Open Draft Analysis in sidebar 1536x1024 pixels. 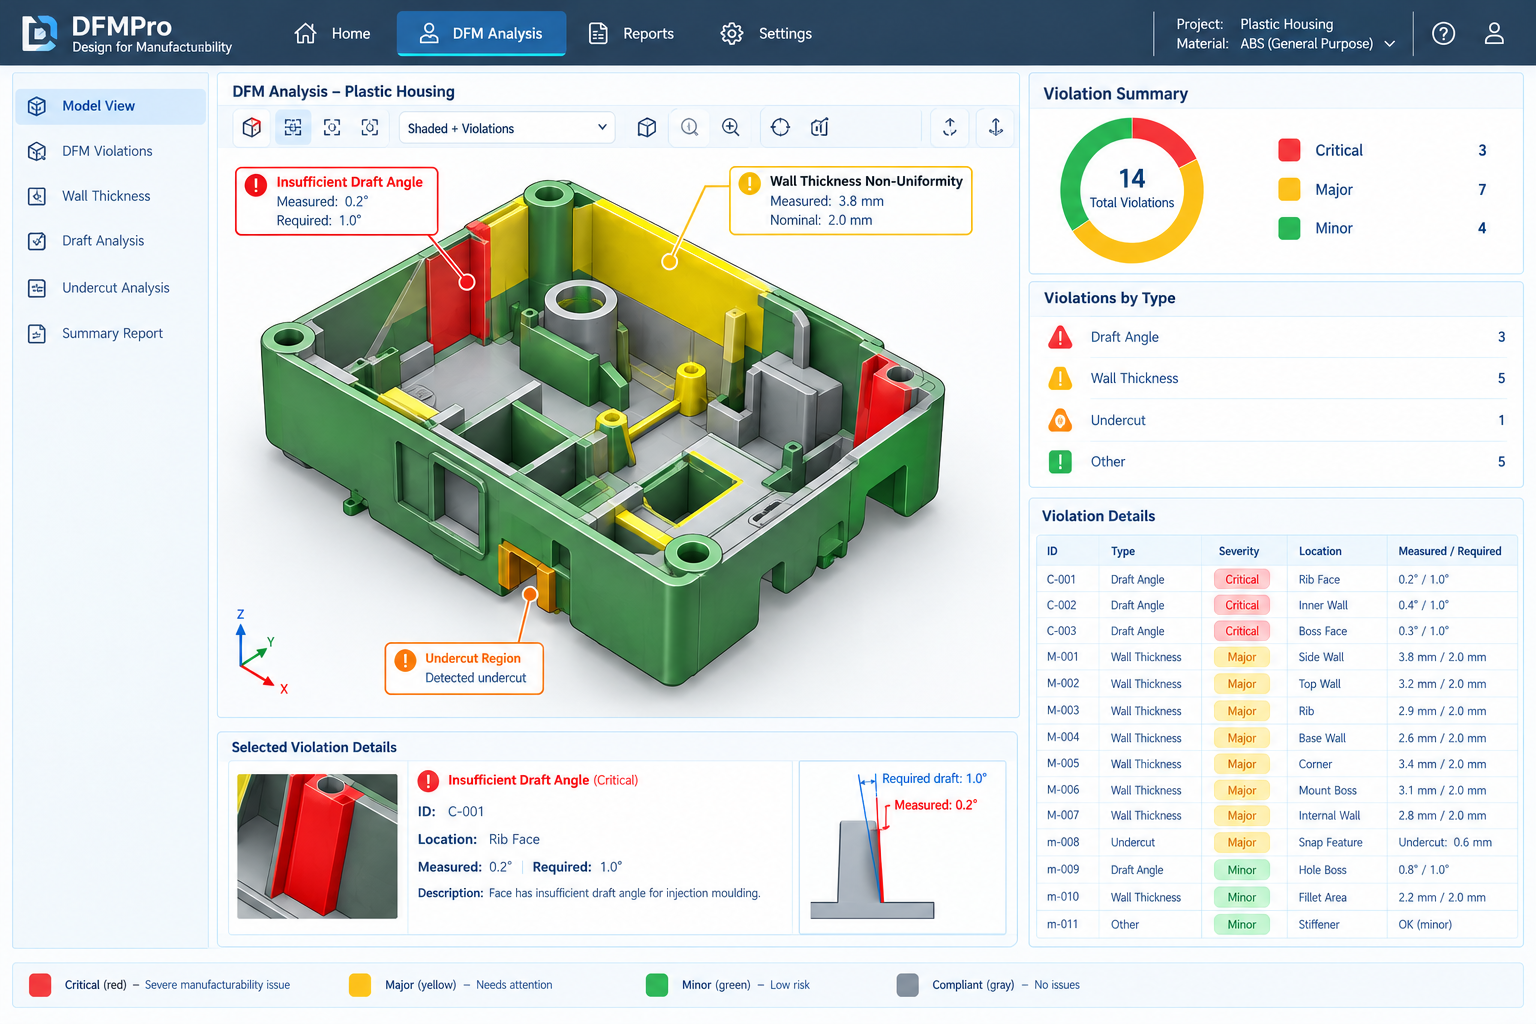pyautogui.click(x=110, y=241)
